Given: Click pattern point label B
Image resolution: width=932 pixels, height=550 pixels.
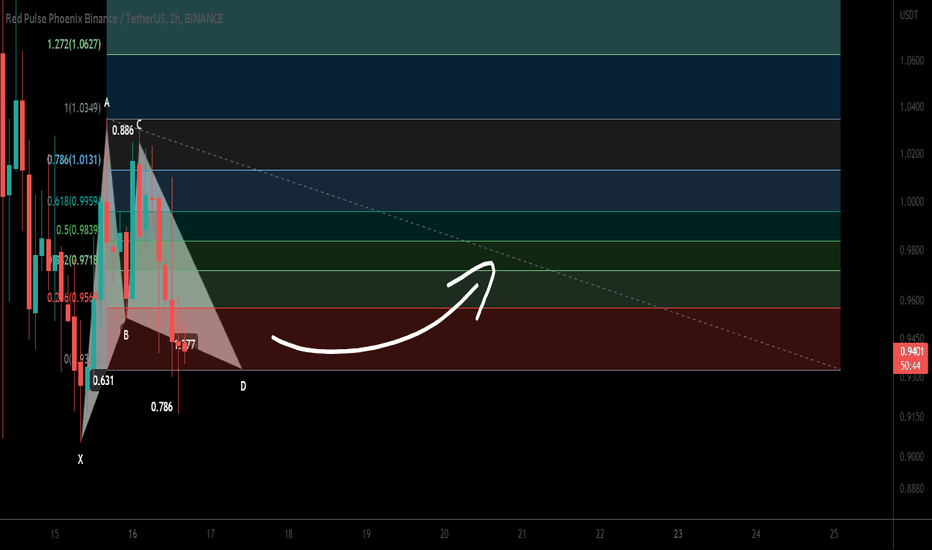Looking at the screenshot, I should point(126,335).
